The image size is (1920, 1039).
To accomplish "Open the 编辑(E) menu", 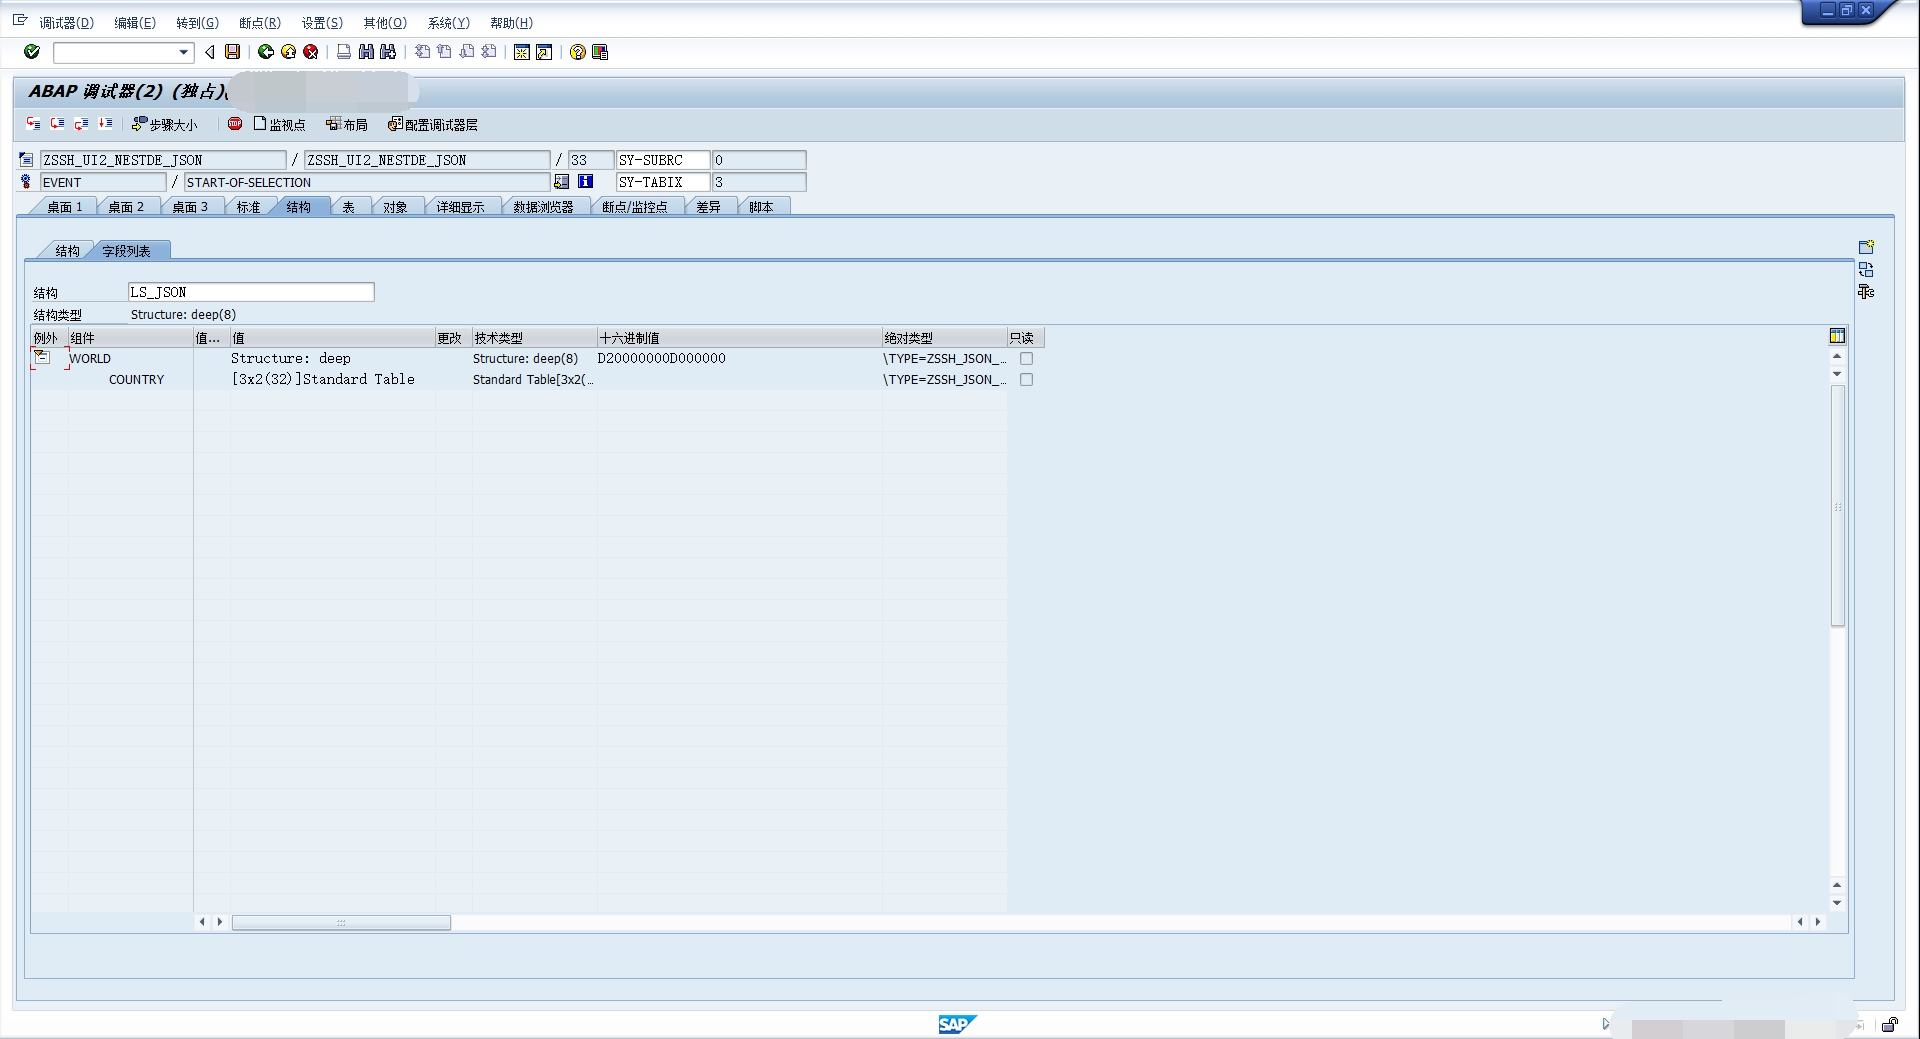I will [135, 23].
